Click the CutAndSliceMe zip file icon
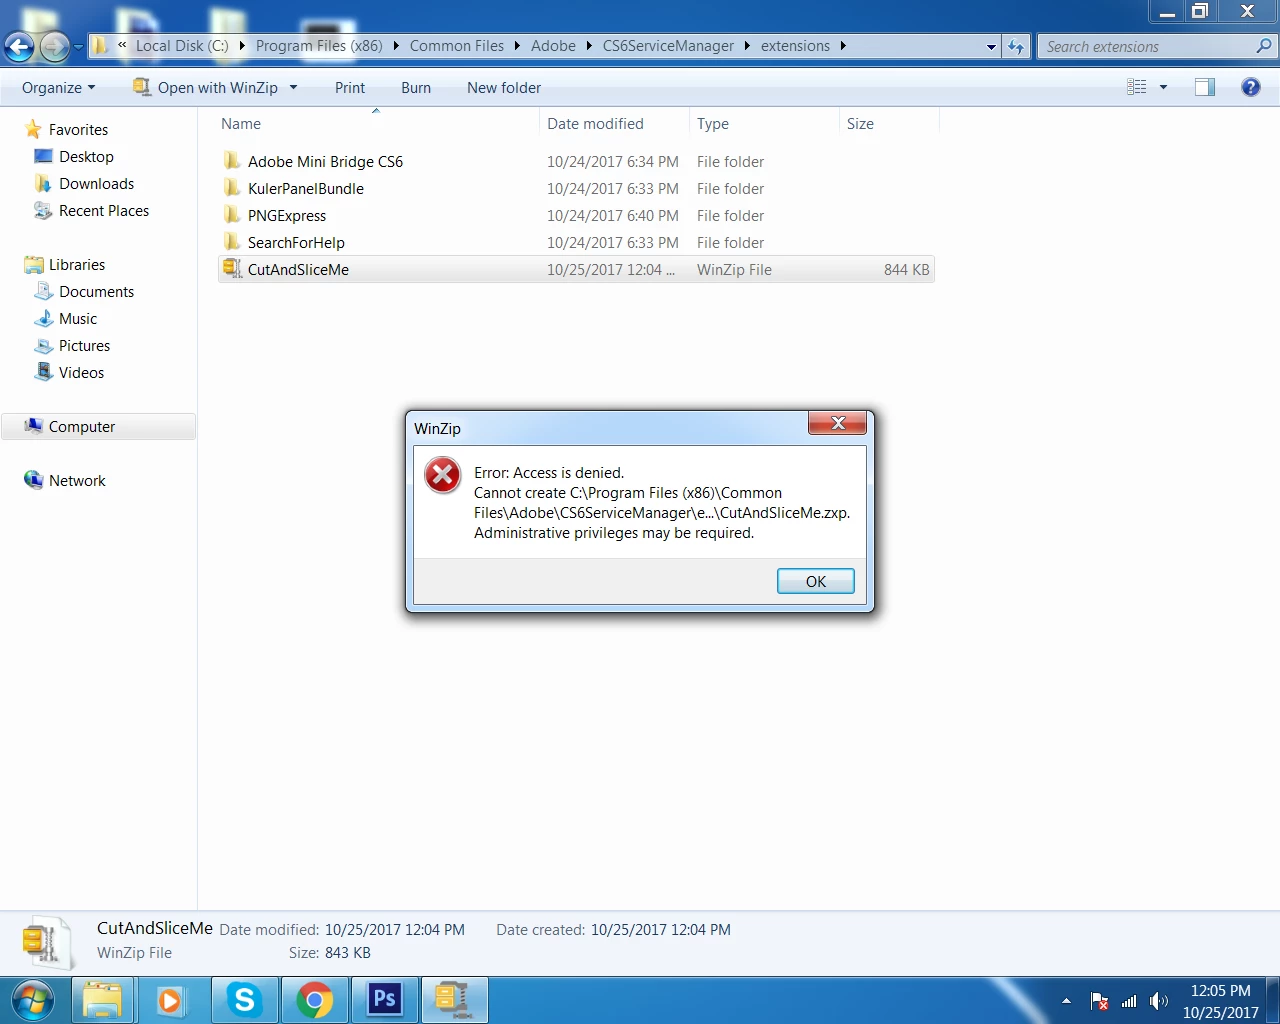The width and height of the screenshot is (1280, 1024). pyautogui.click(x=232, y=268)
